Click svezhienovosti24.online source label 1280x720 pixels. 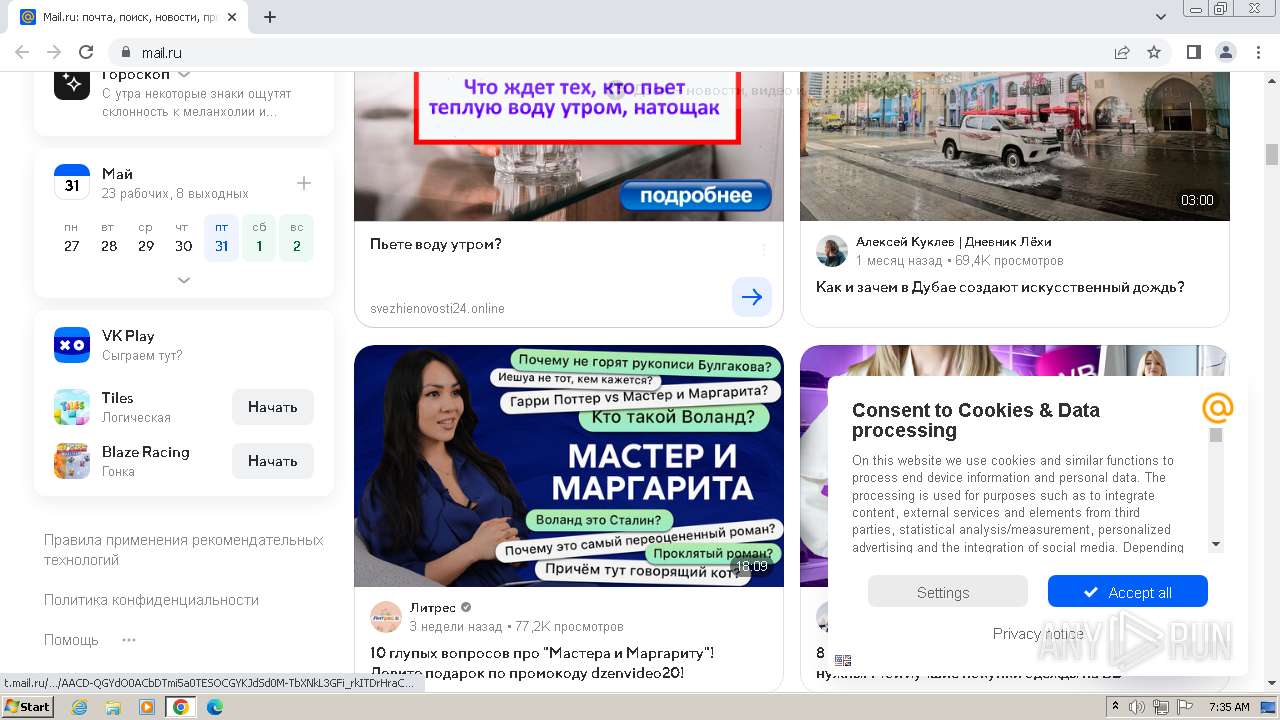(x=437, y=308)
